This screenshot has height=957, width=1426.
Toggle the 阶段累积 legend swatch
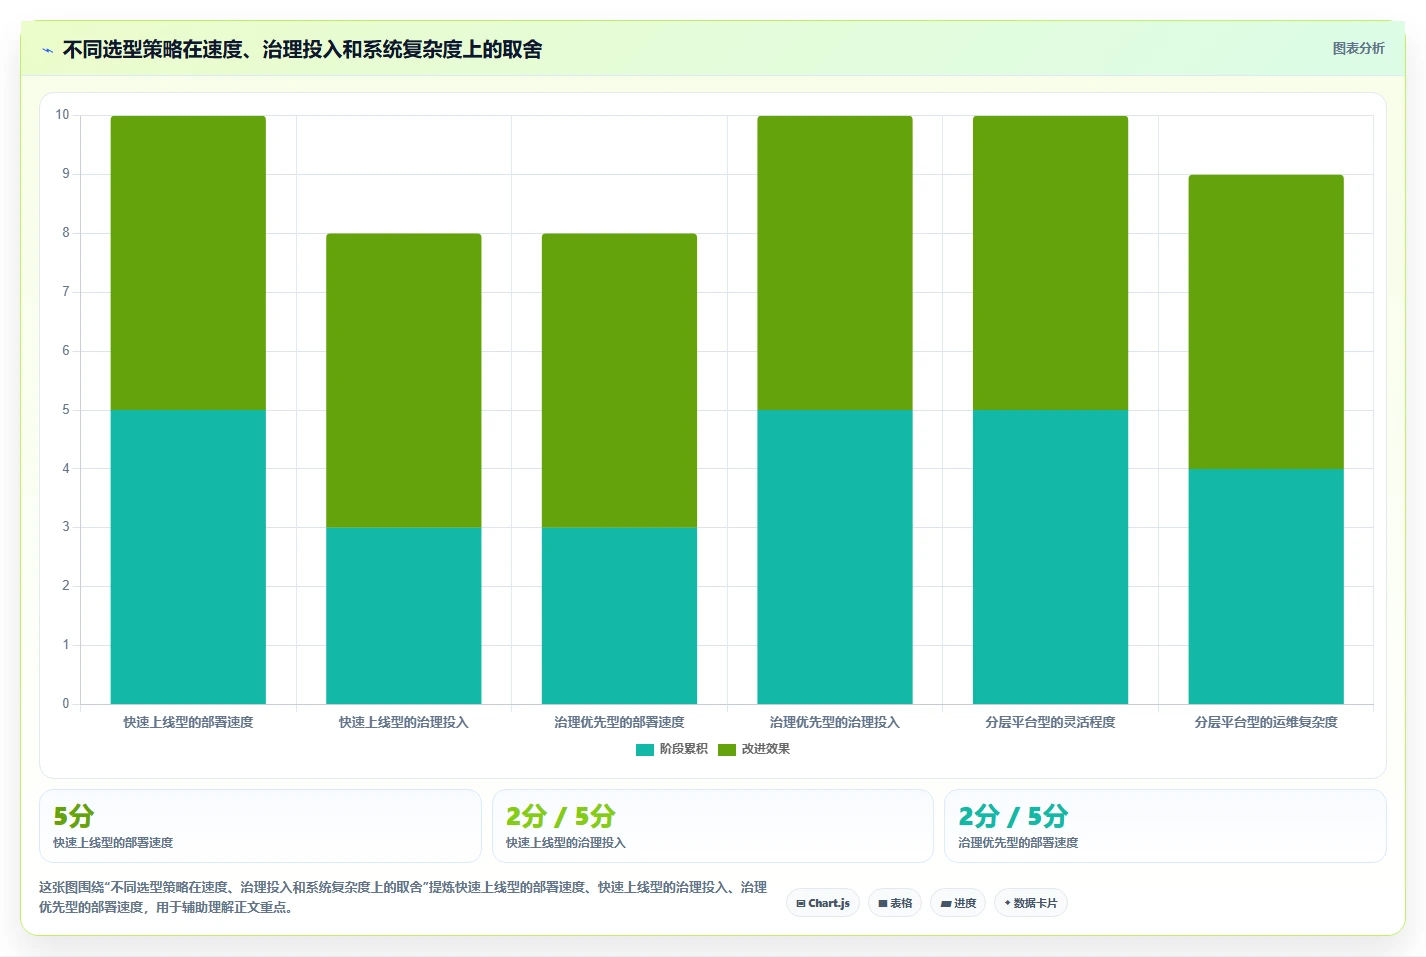(645, 749)
